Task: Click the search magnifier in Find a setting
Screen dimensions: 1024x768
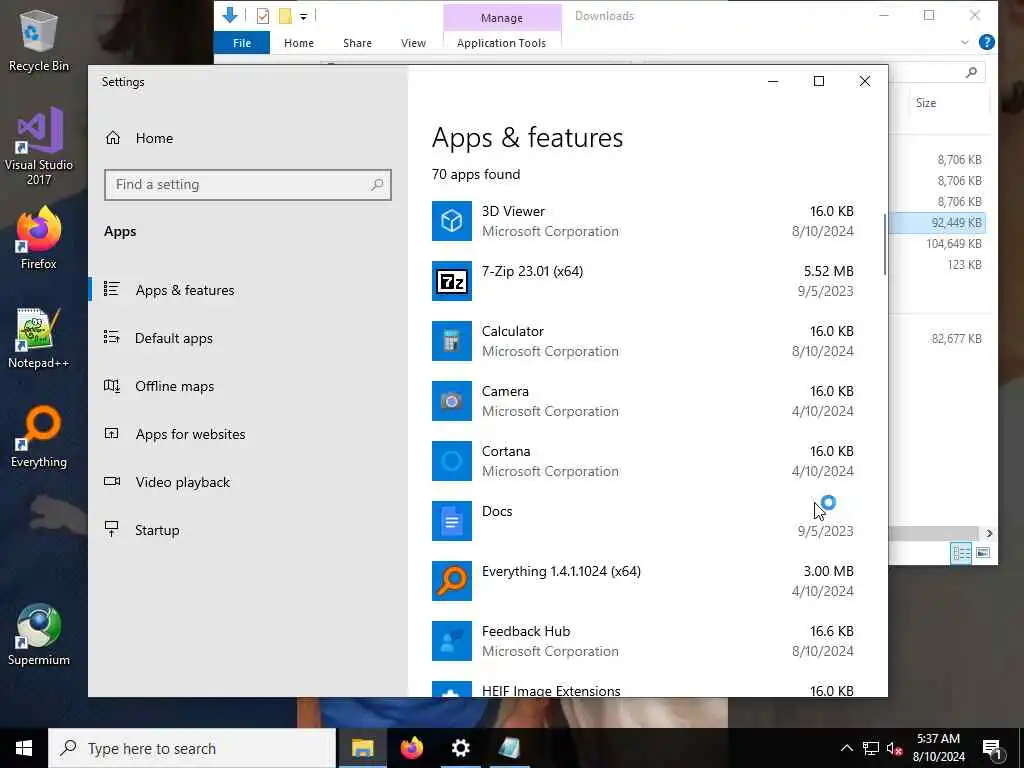Action: 377,185
